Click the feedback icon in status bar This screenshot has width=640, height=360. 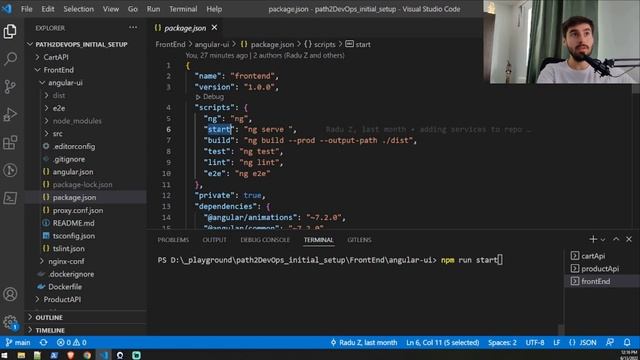(610, 342)
